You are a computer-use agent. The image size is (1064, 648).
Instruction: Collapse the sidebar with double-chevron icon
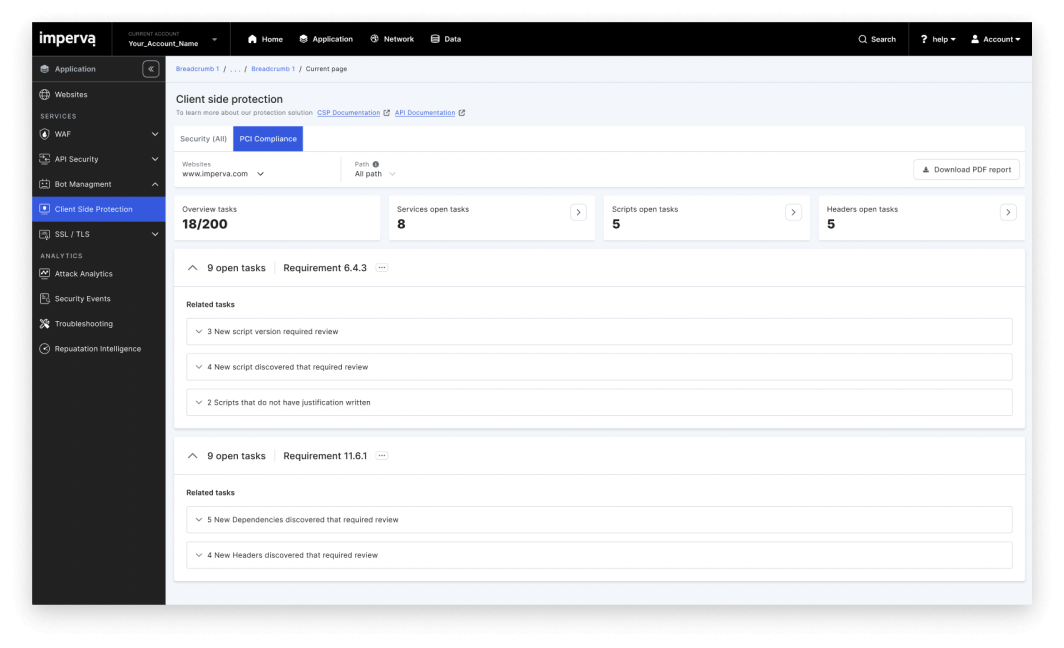[151, 69]
